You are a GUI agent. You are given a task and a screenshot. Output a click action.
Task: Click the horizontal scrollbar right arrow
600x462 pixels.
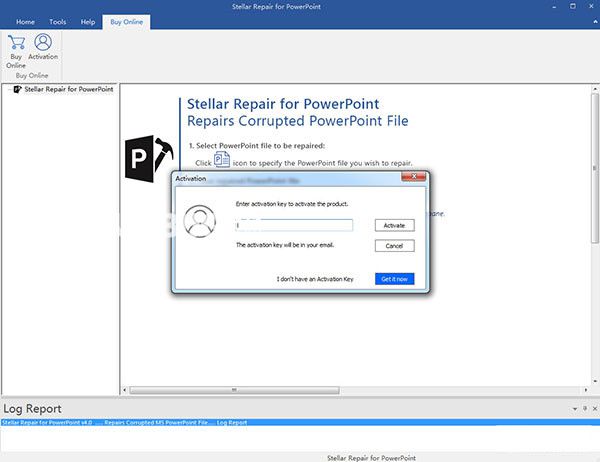click(586, 390)
